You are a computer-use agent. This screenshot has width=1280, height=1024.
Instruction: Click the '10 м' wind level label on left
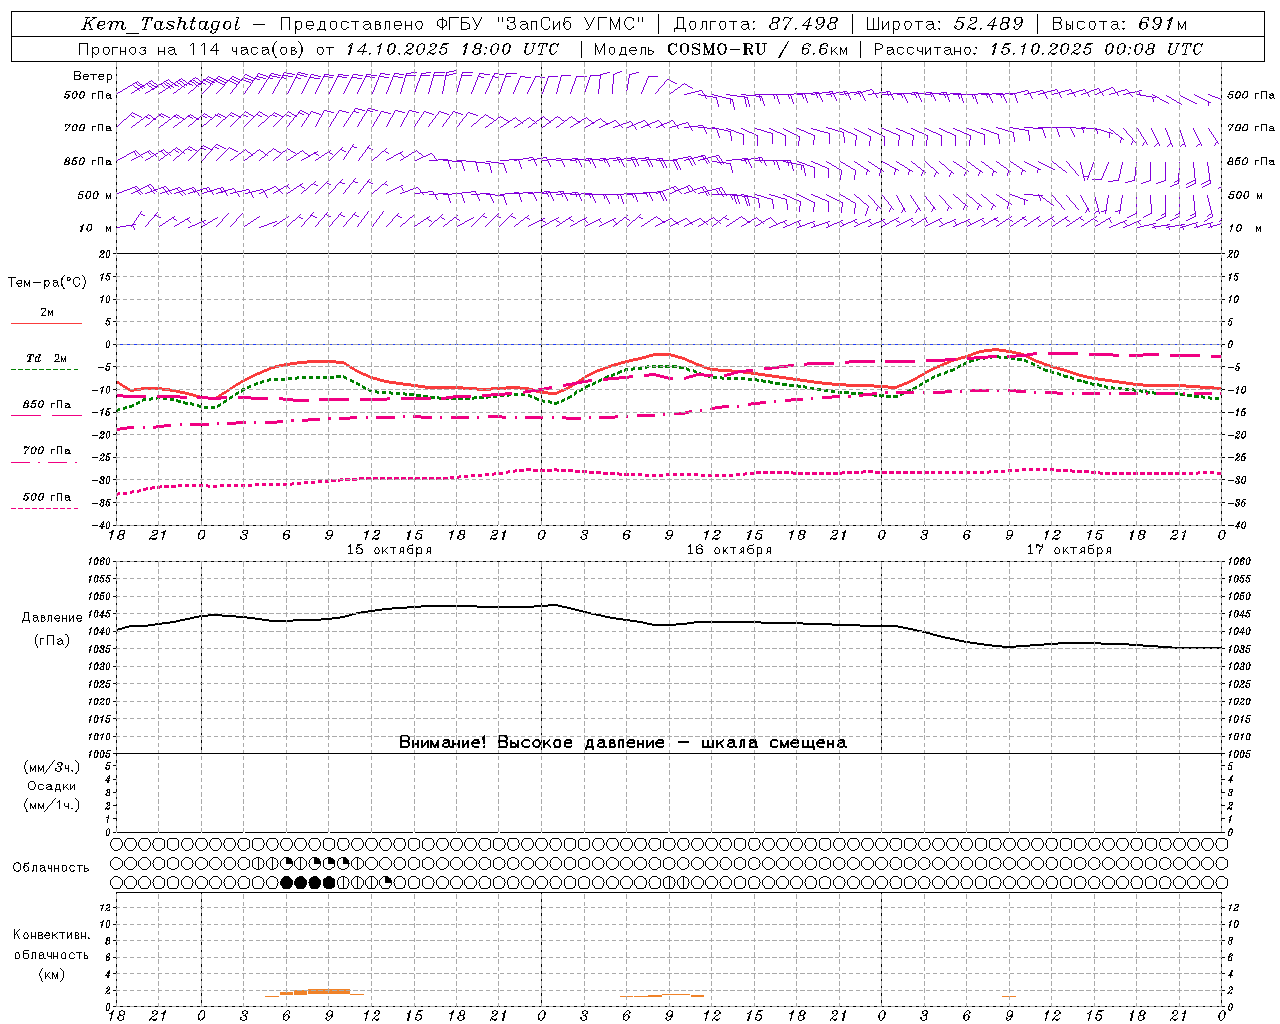[x=95, y=228]
